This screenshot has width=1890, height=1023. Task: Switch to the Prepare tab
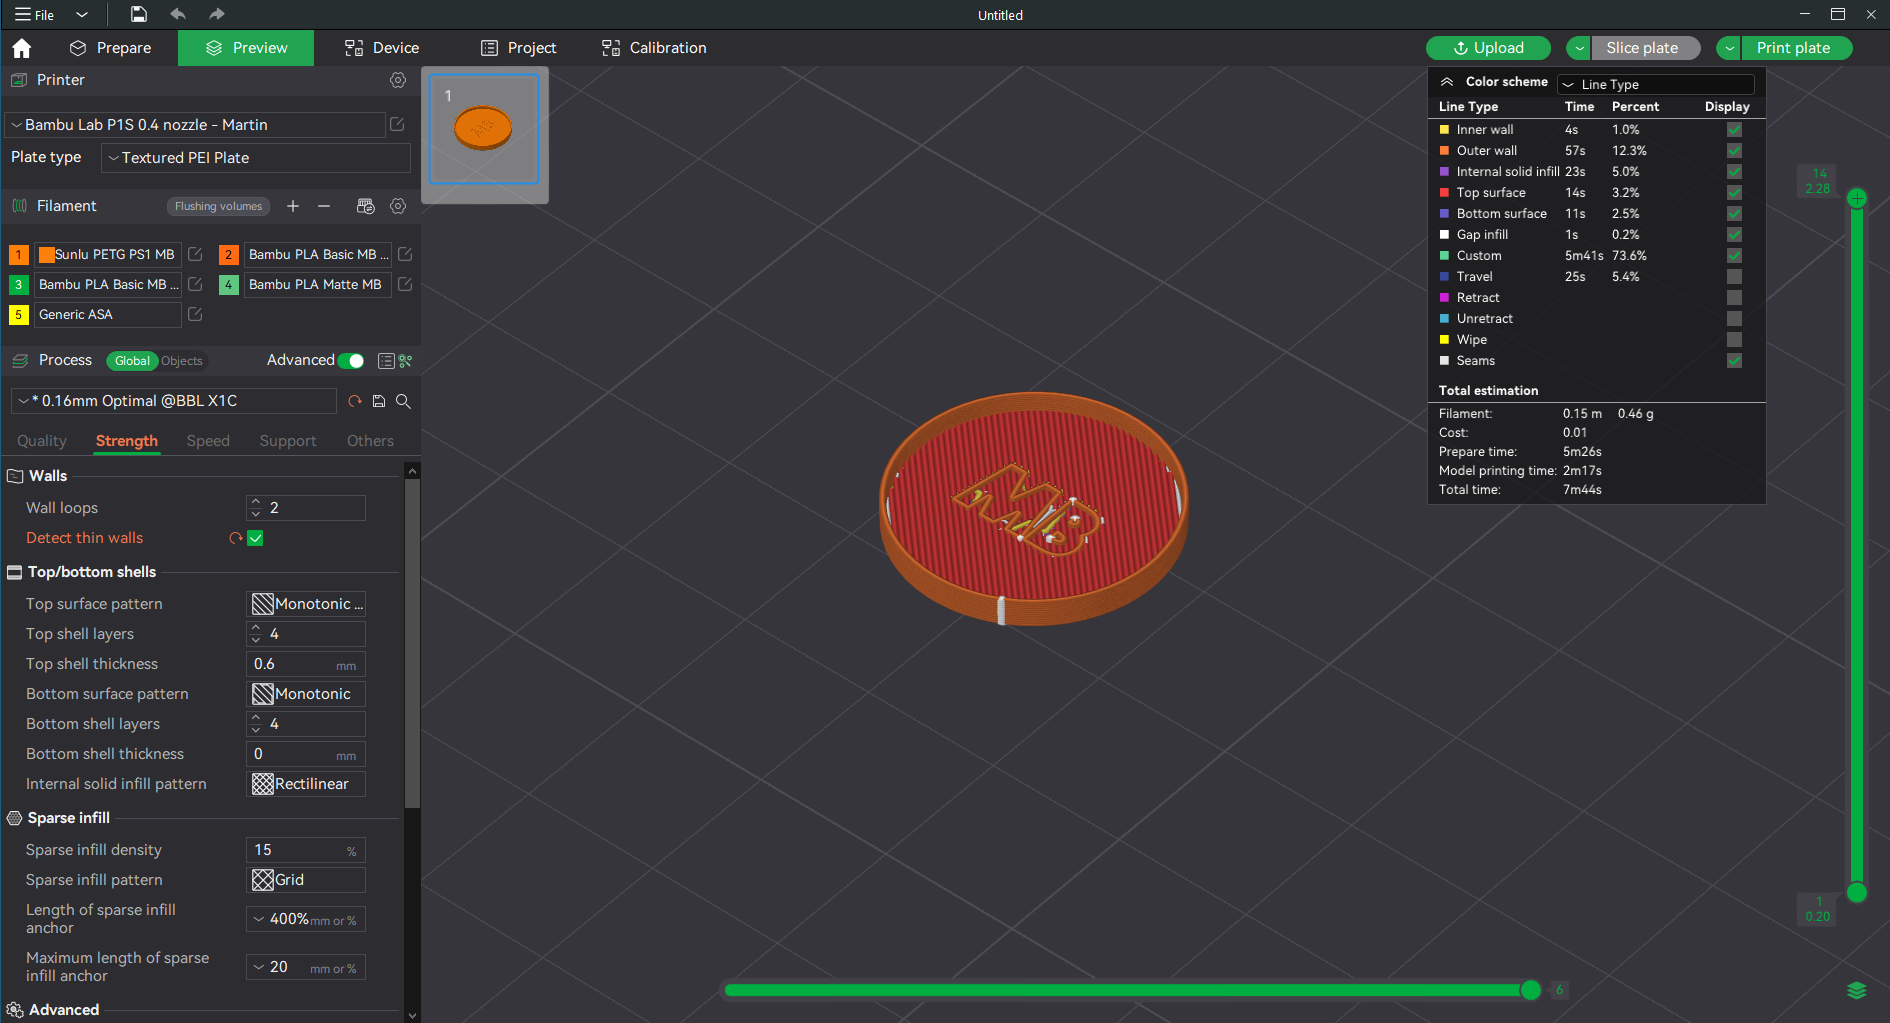tap(111, 47)
